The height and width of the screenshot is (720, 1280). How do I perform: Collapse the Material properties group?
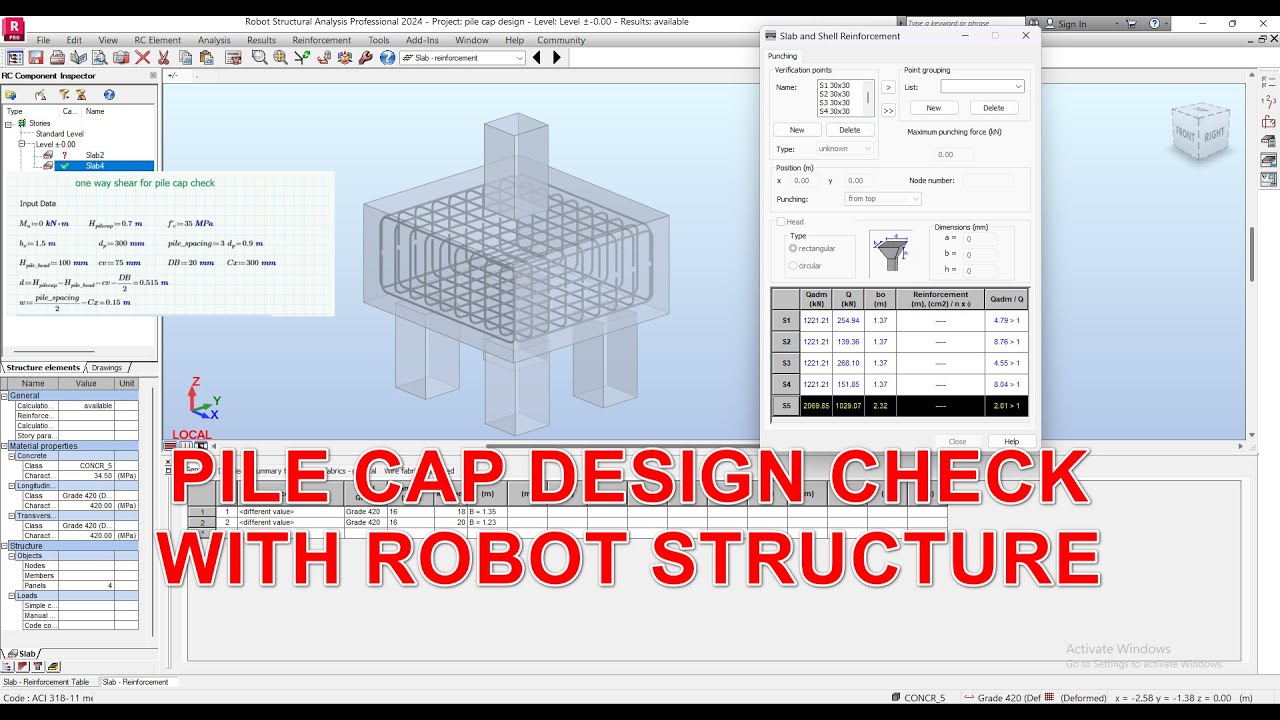(4, 446)
